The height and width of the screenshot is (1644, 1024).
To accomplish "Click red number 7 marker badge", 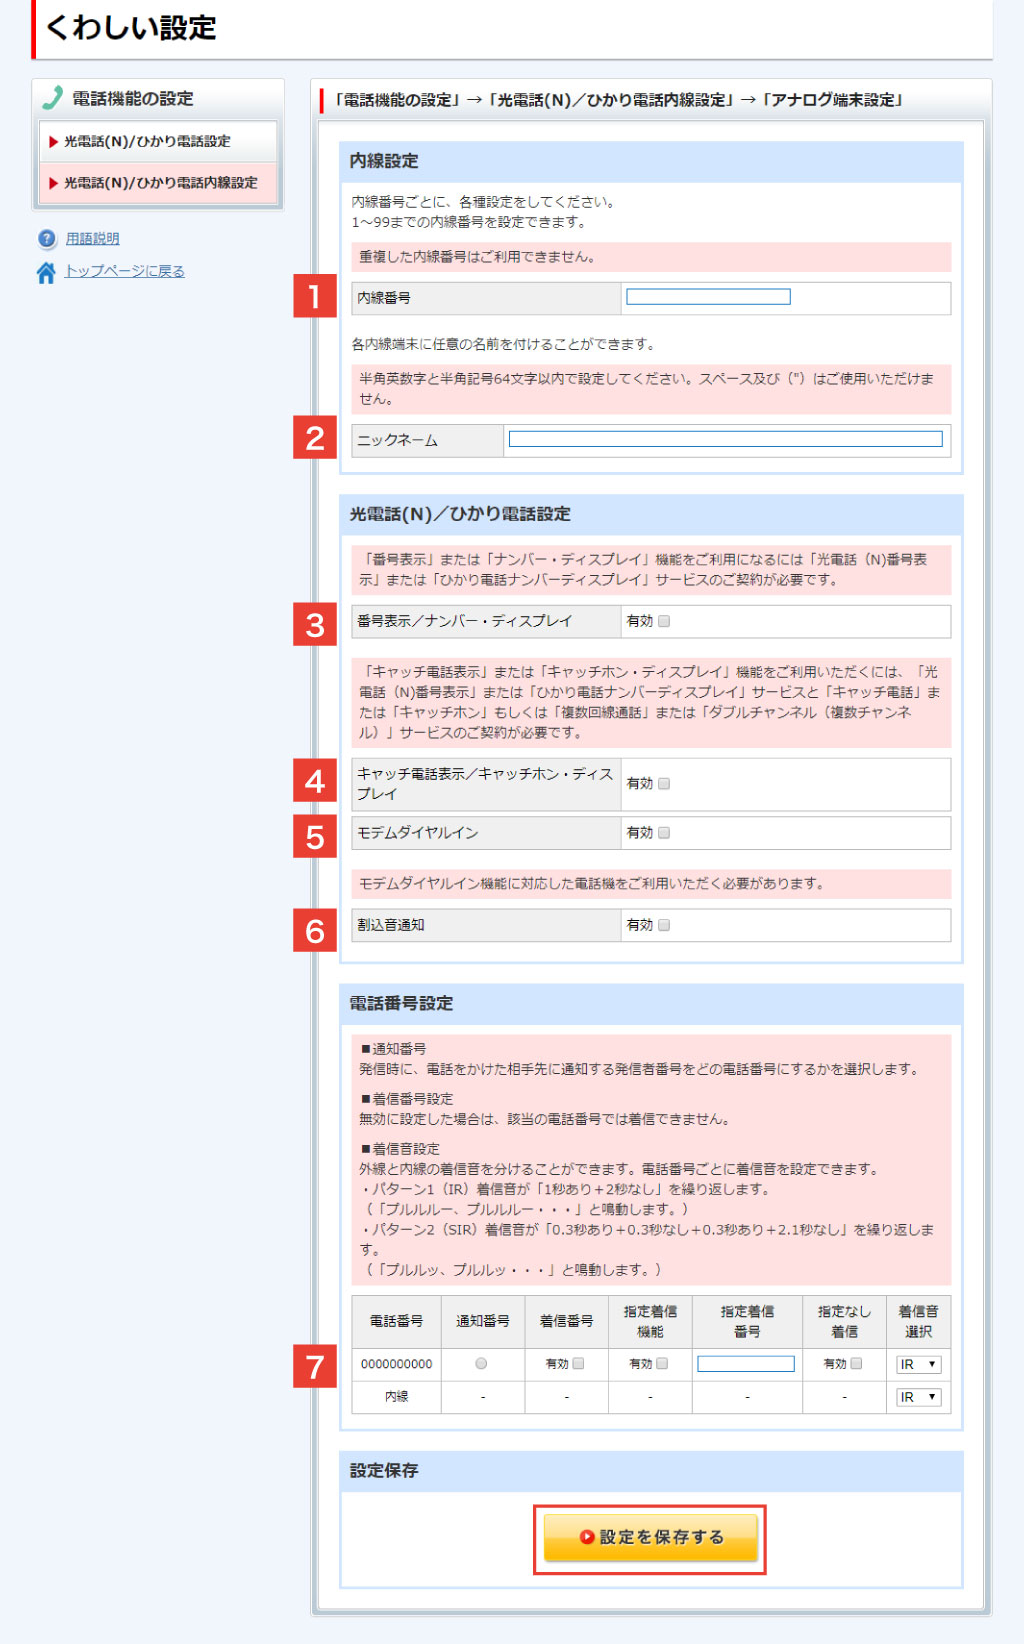I will click(x=314, y=1366).
